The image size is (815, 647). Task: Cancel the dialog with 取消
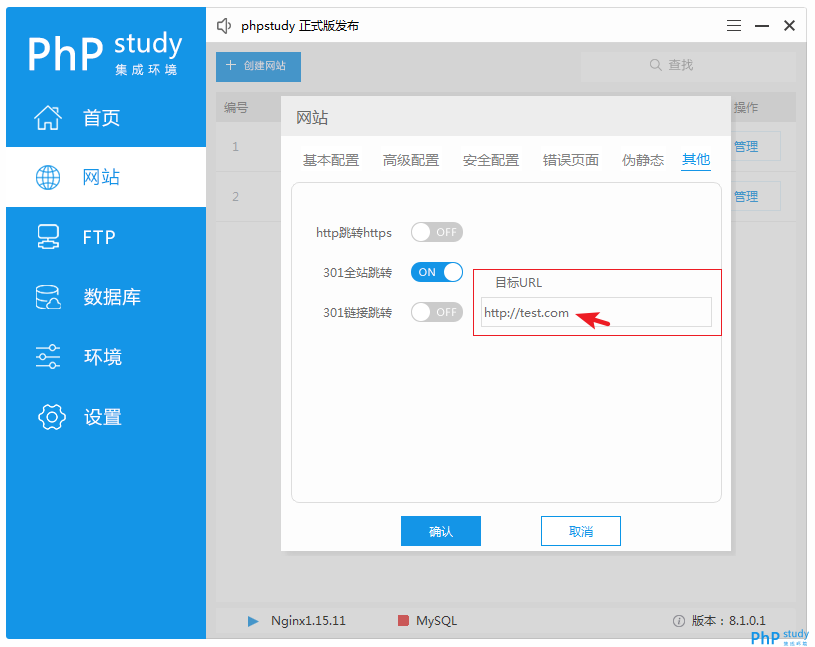[581, 531]
